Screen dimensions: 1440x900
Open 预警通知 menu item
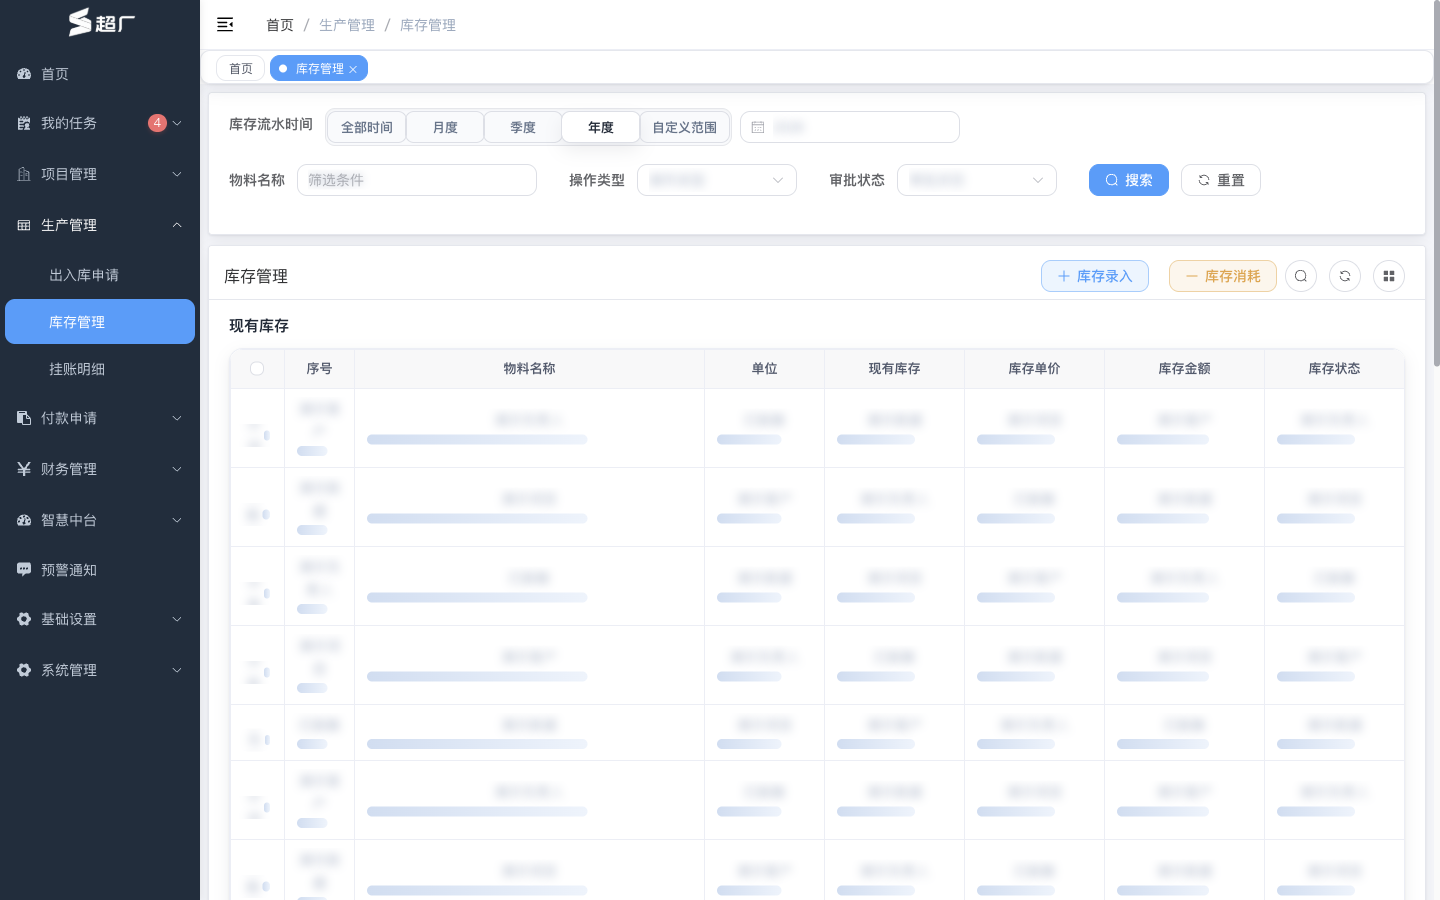click(x=100, y=570)
